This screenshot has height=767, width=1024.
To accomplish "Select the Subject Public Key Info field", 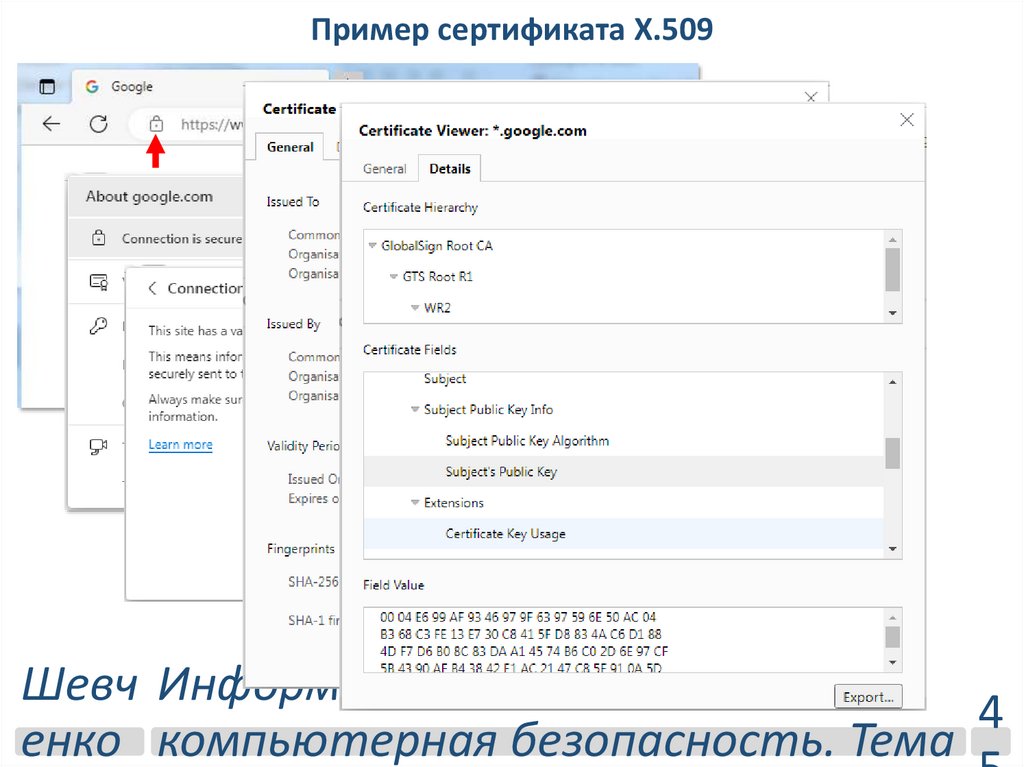I will point(488,409).
